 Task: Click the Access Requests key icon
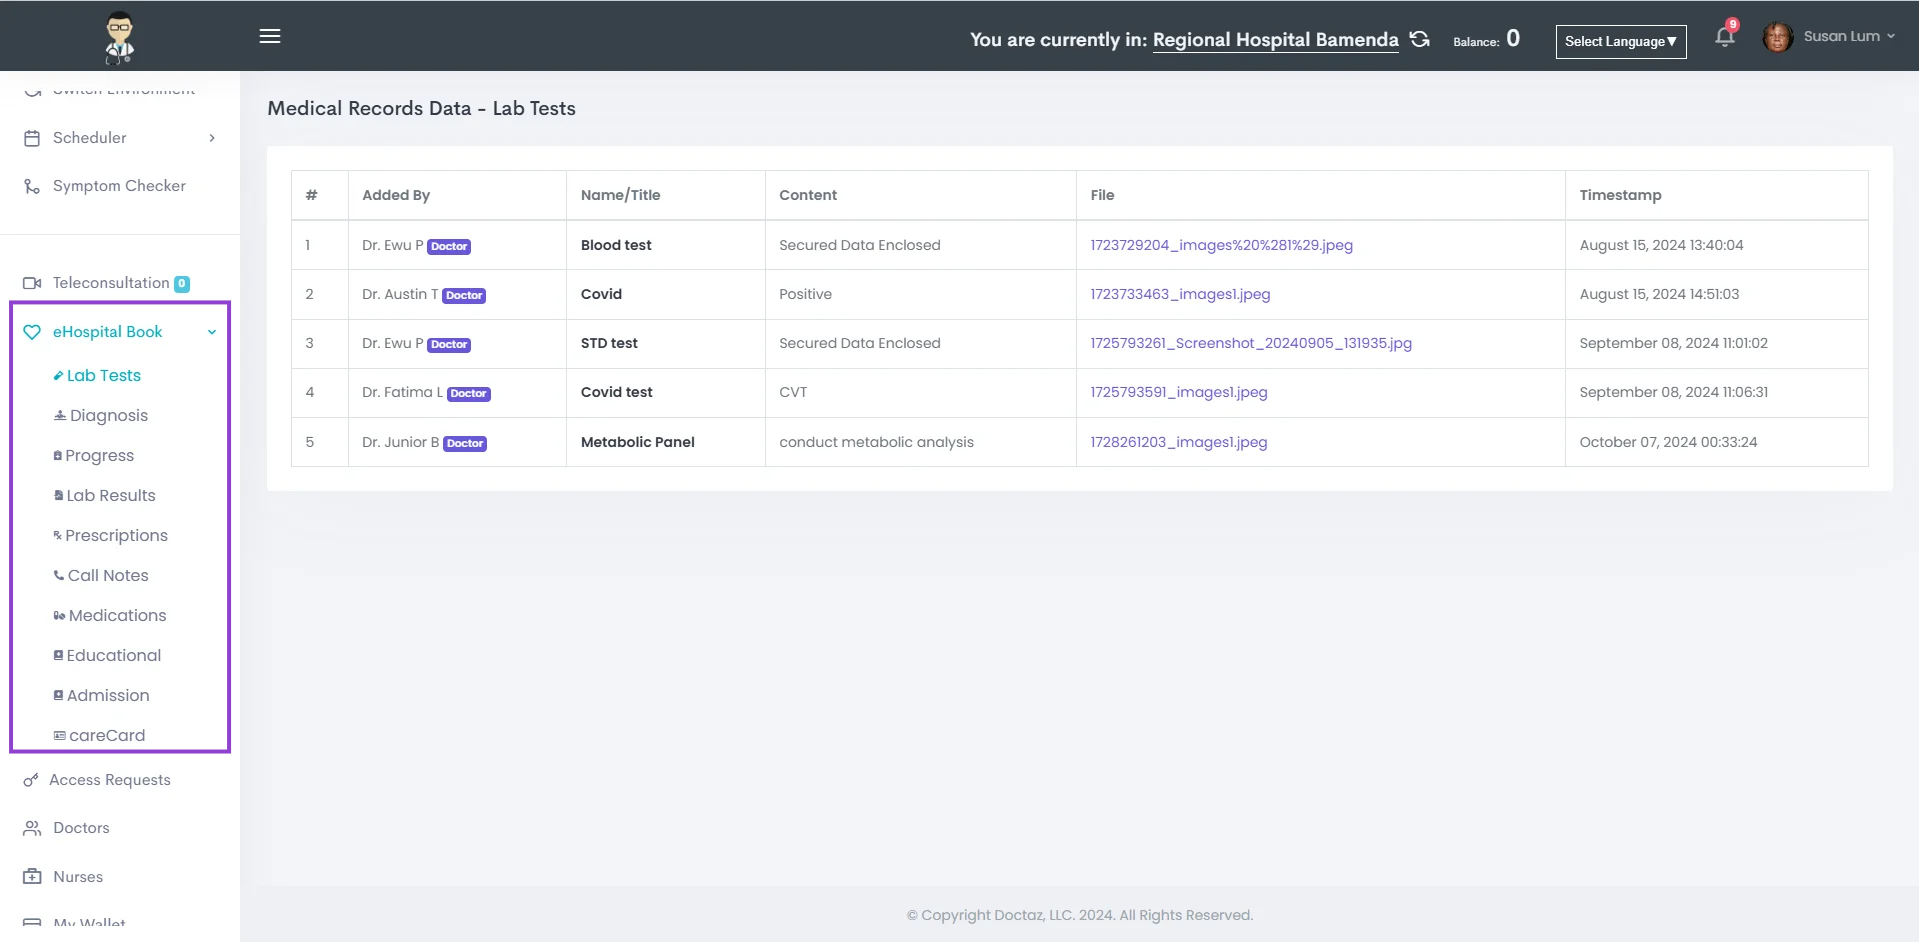(x=31, y=780)
